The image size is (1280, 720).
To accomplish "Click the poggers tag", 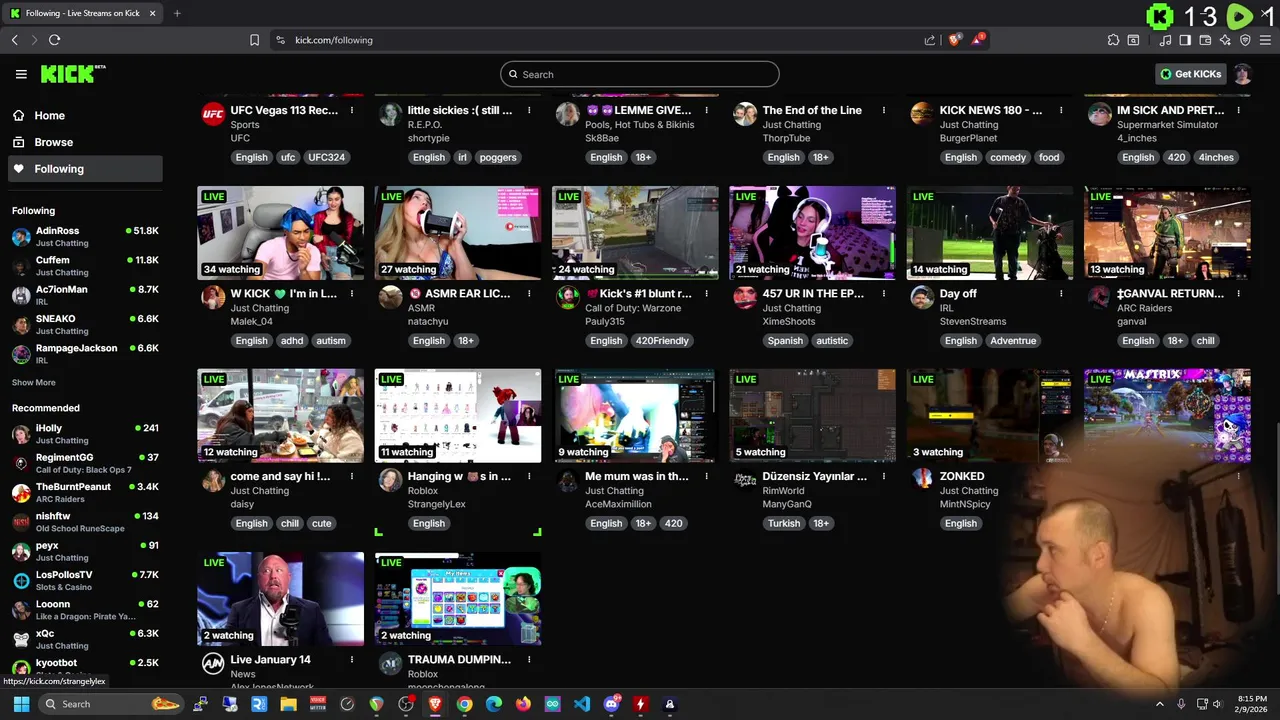I will pyautogui.click(x=498, y=157).
